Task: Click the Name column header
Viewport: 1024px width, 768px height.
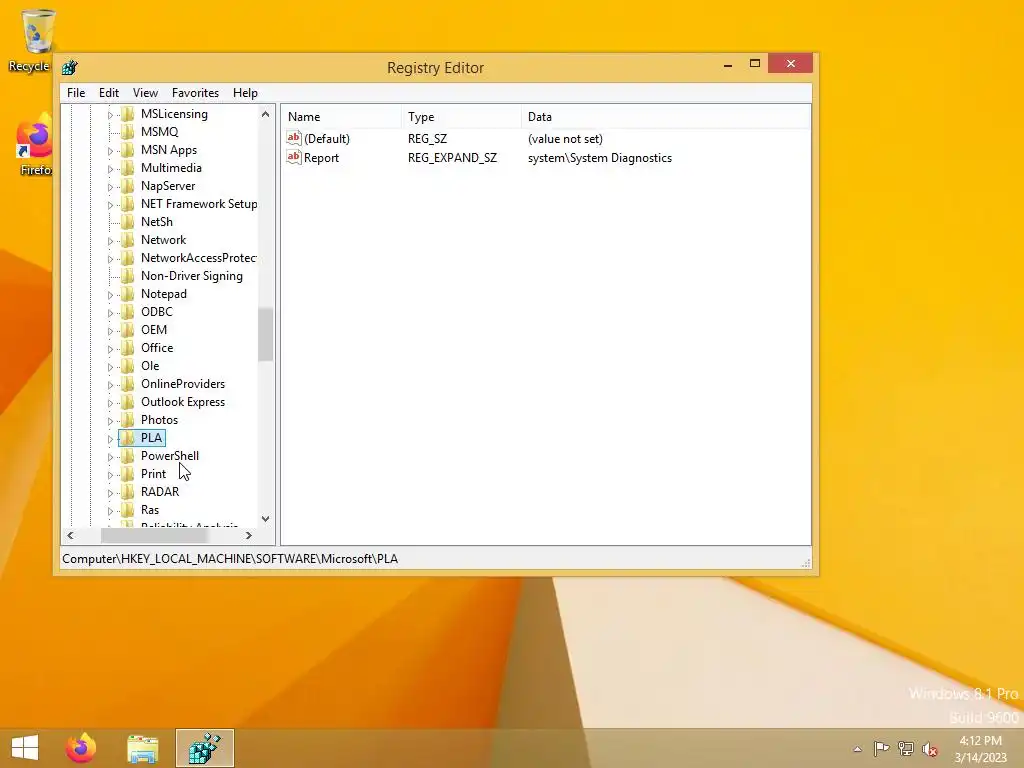Action: click(342, 117)
